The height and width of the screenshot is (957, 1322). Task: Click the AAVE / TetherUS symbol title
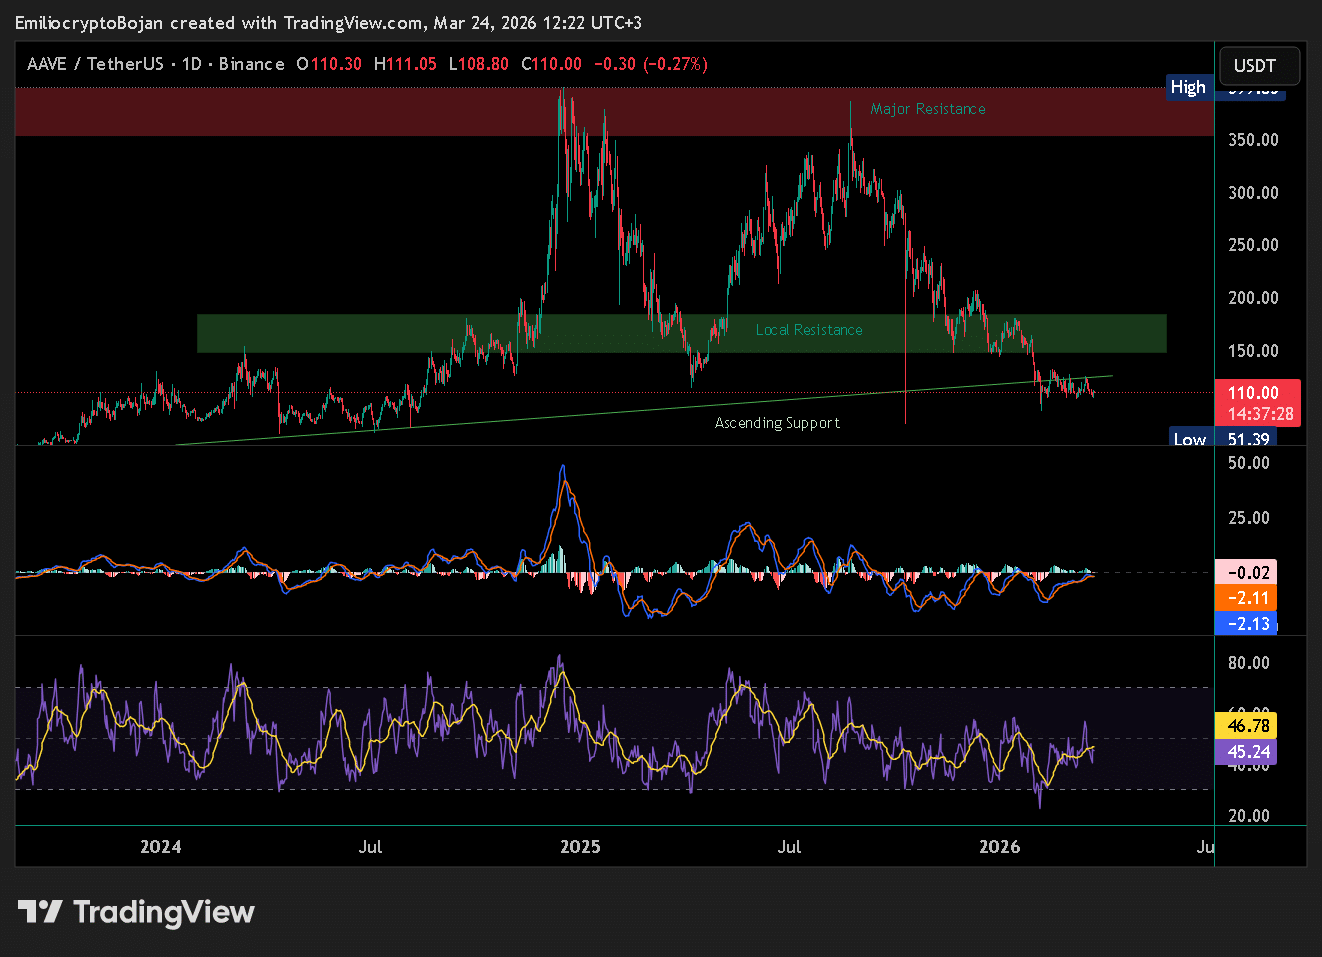(95, 64)
